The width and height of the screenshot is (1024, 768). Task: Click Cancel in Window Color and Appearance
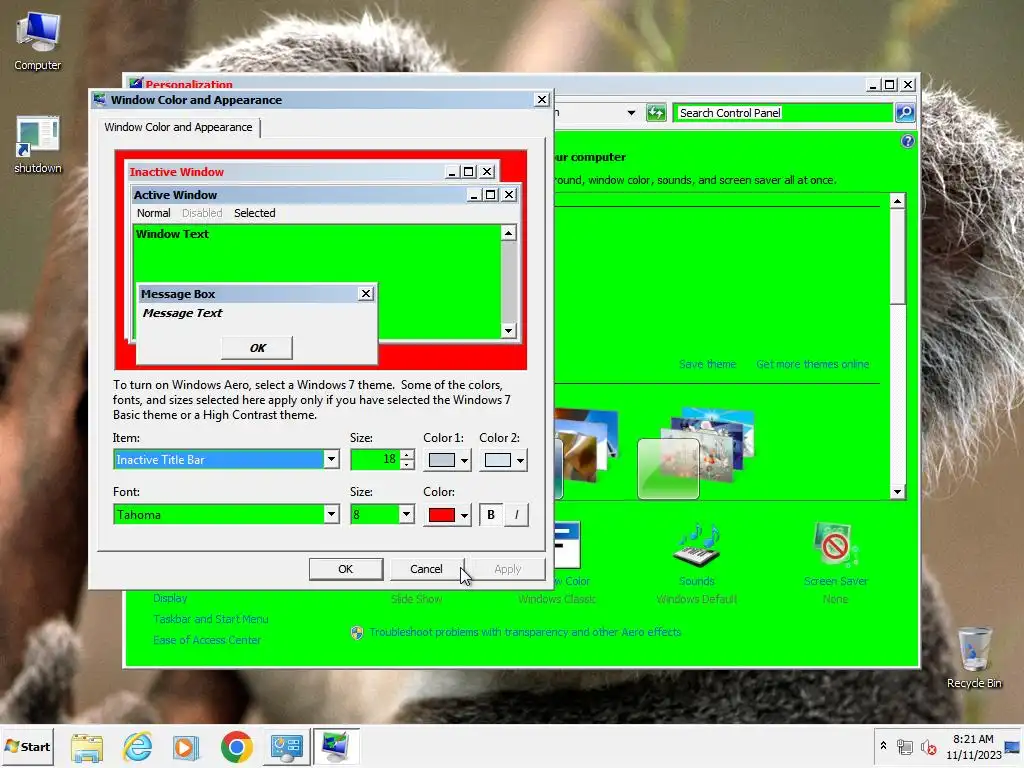426,569
